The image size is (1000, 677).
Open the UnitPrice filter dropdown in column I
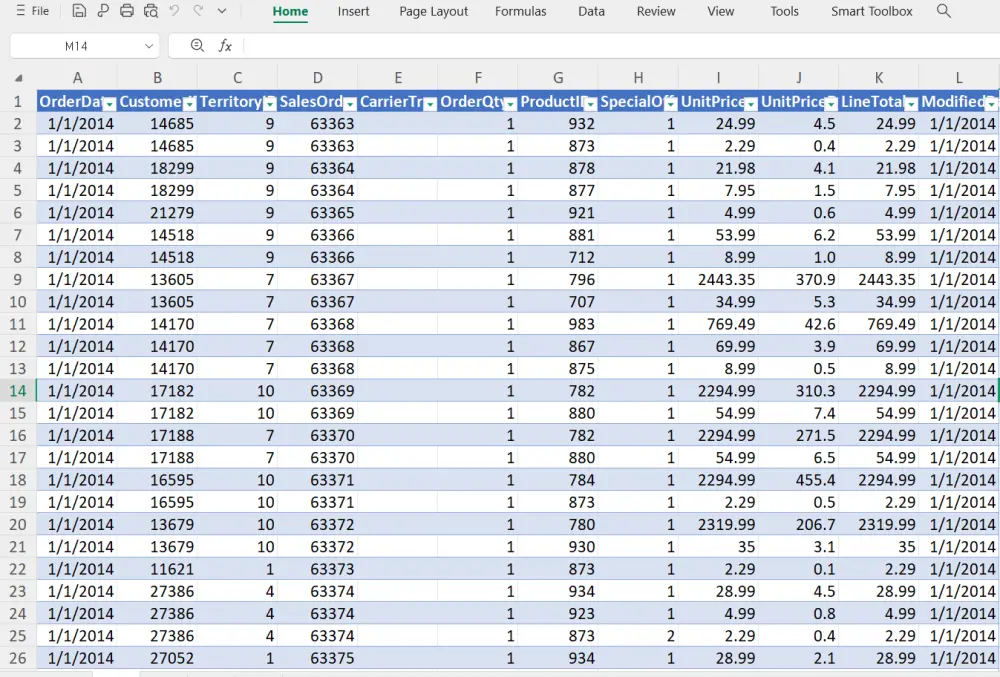tap(751, 103)
